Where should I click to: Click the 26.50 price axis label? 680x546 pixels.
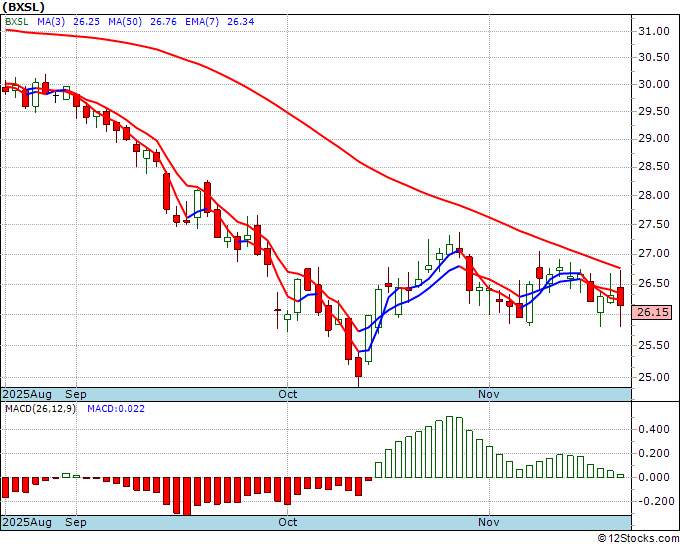(654, 284)
